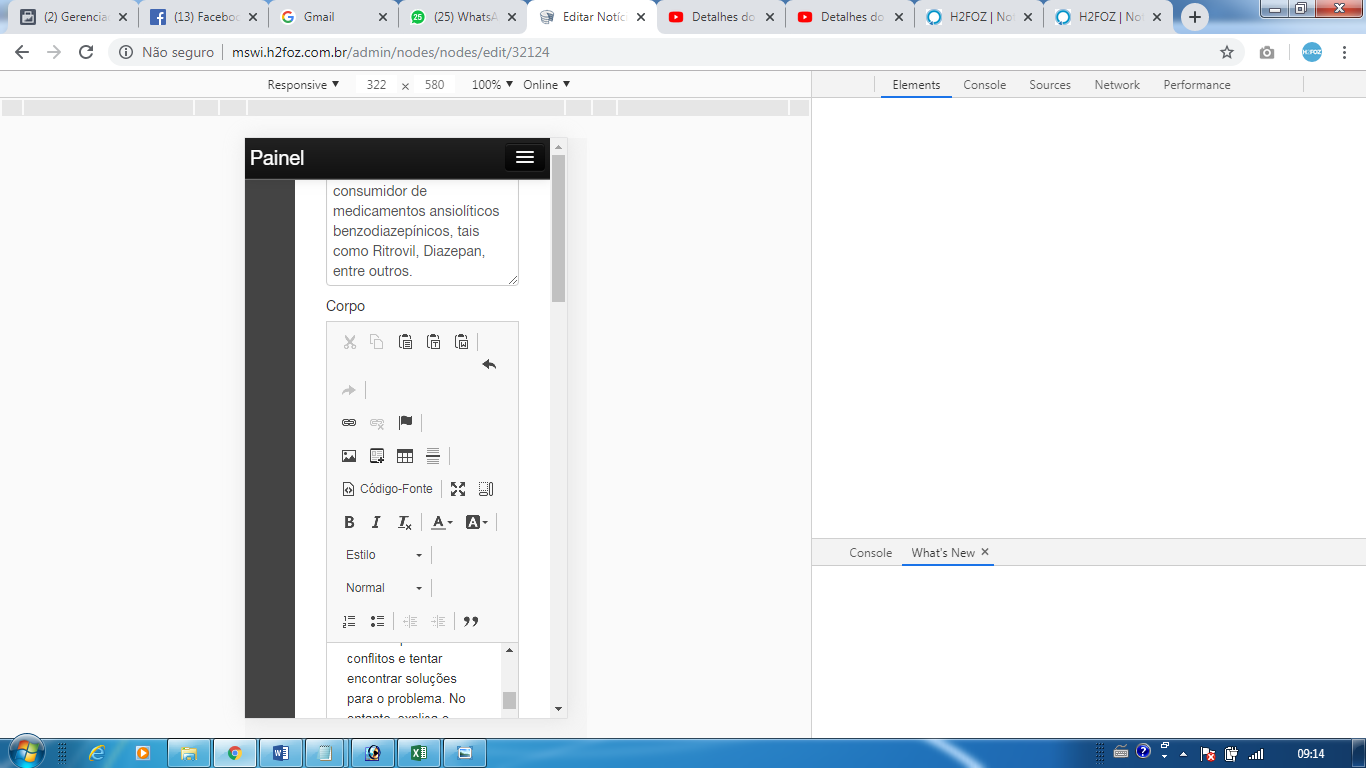
Task: Maximize the editor with the fullscreen icon
Action: 458,489
